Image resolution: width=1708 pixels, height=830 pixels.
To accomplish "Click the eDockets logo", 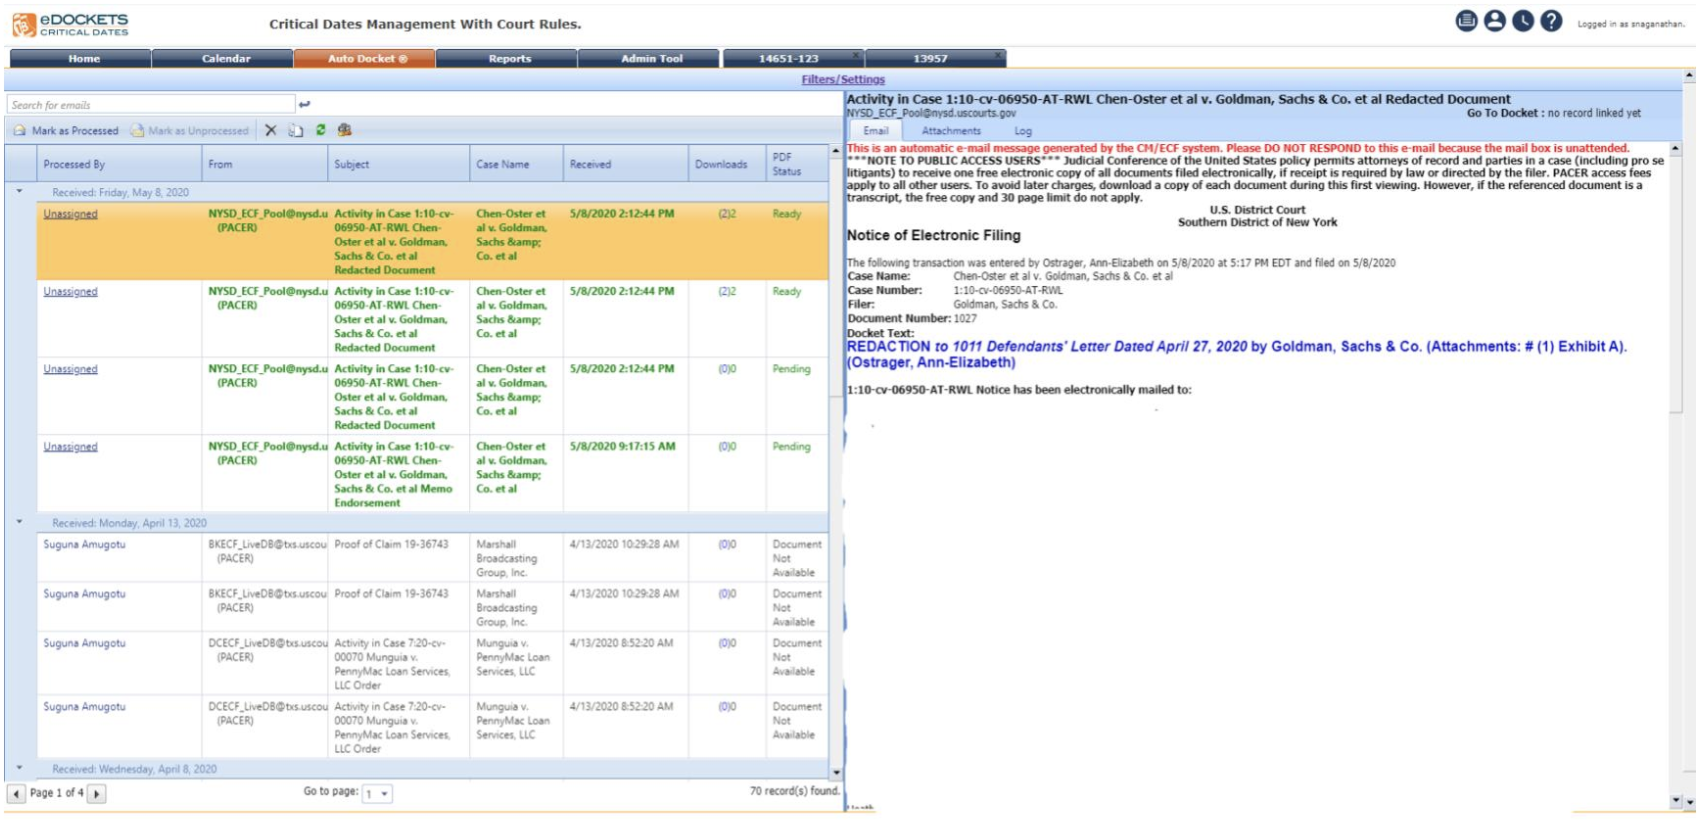I will coord(70,24).
